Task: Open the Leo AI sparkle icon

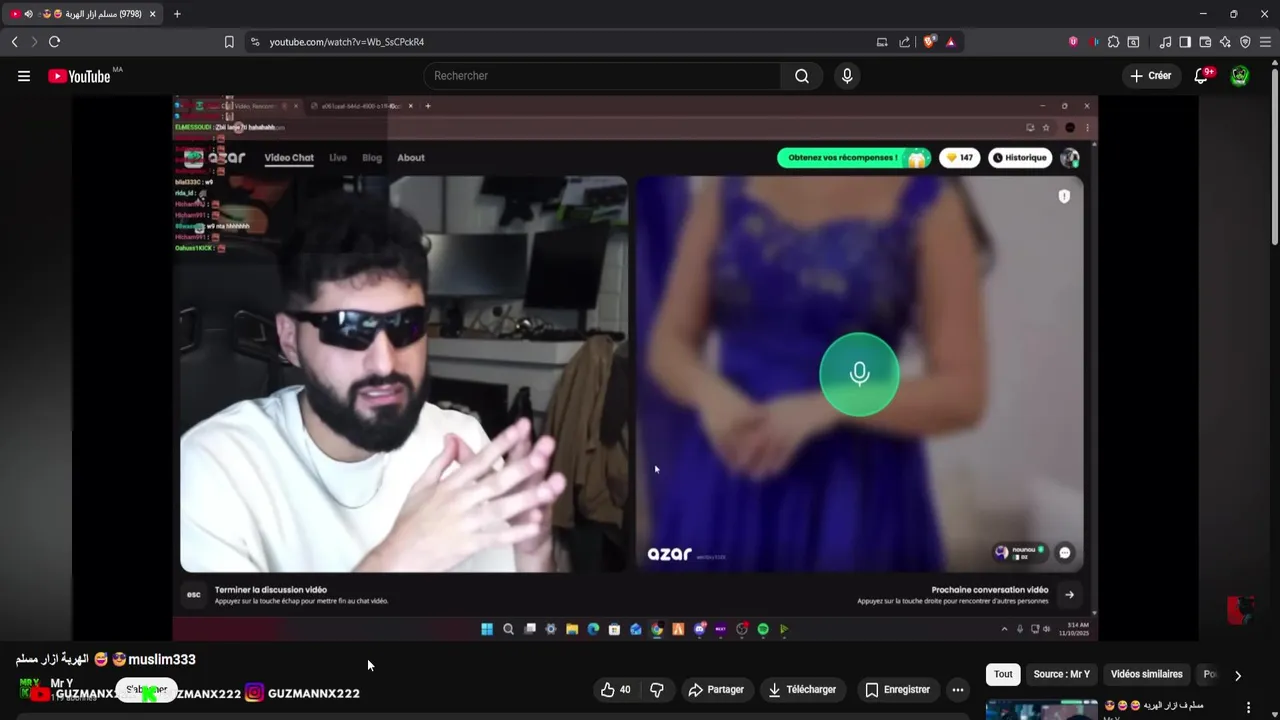Action: [1225, 42]
